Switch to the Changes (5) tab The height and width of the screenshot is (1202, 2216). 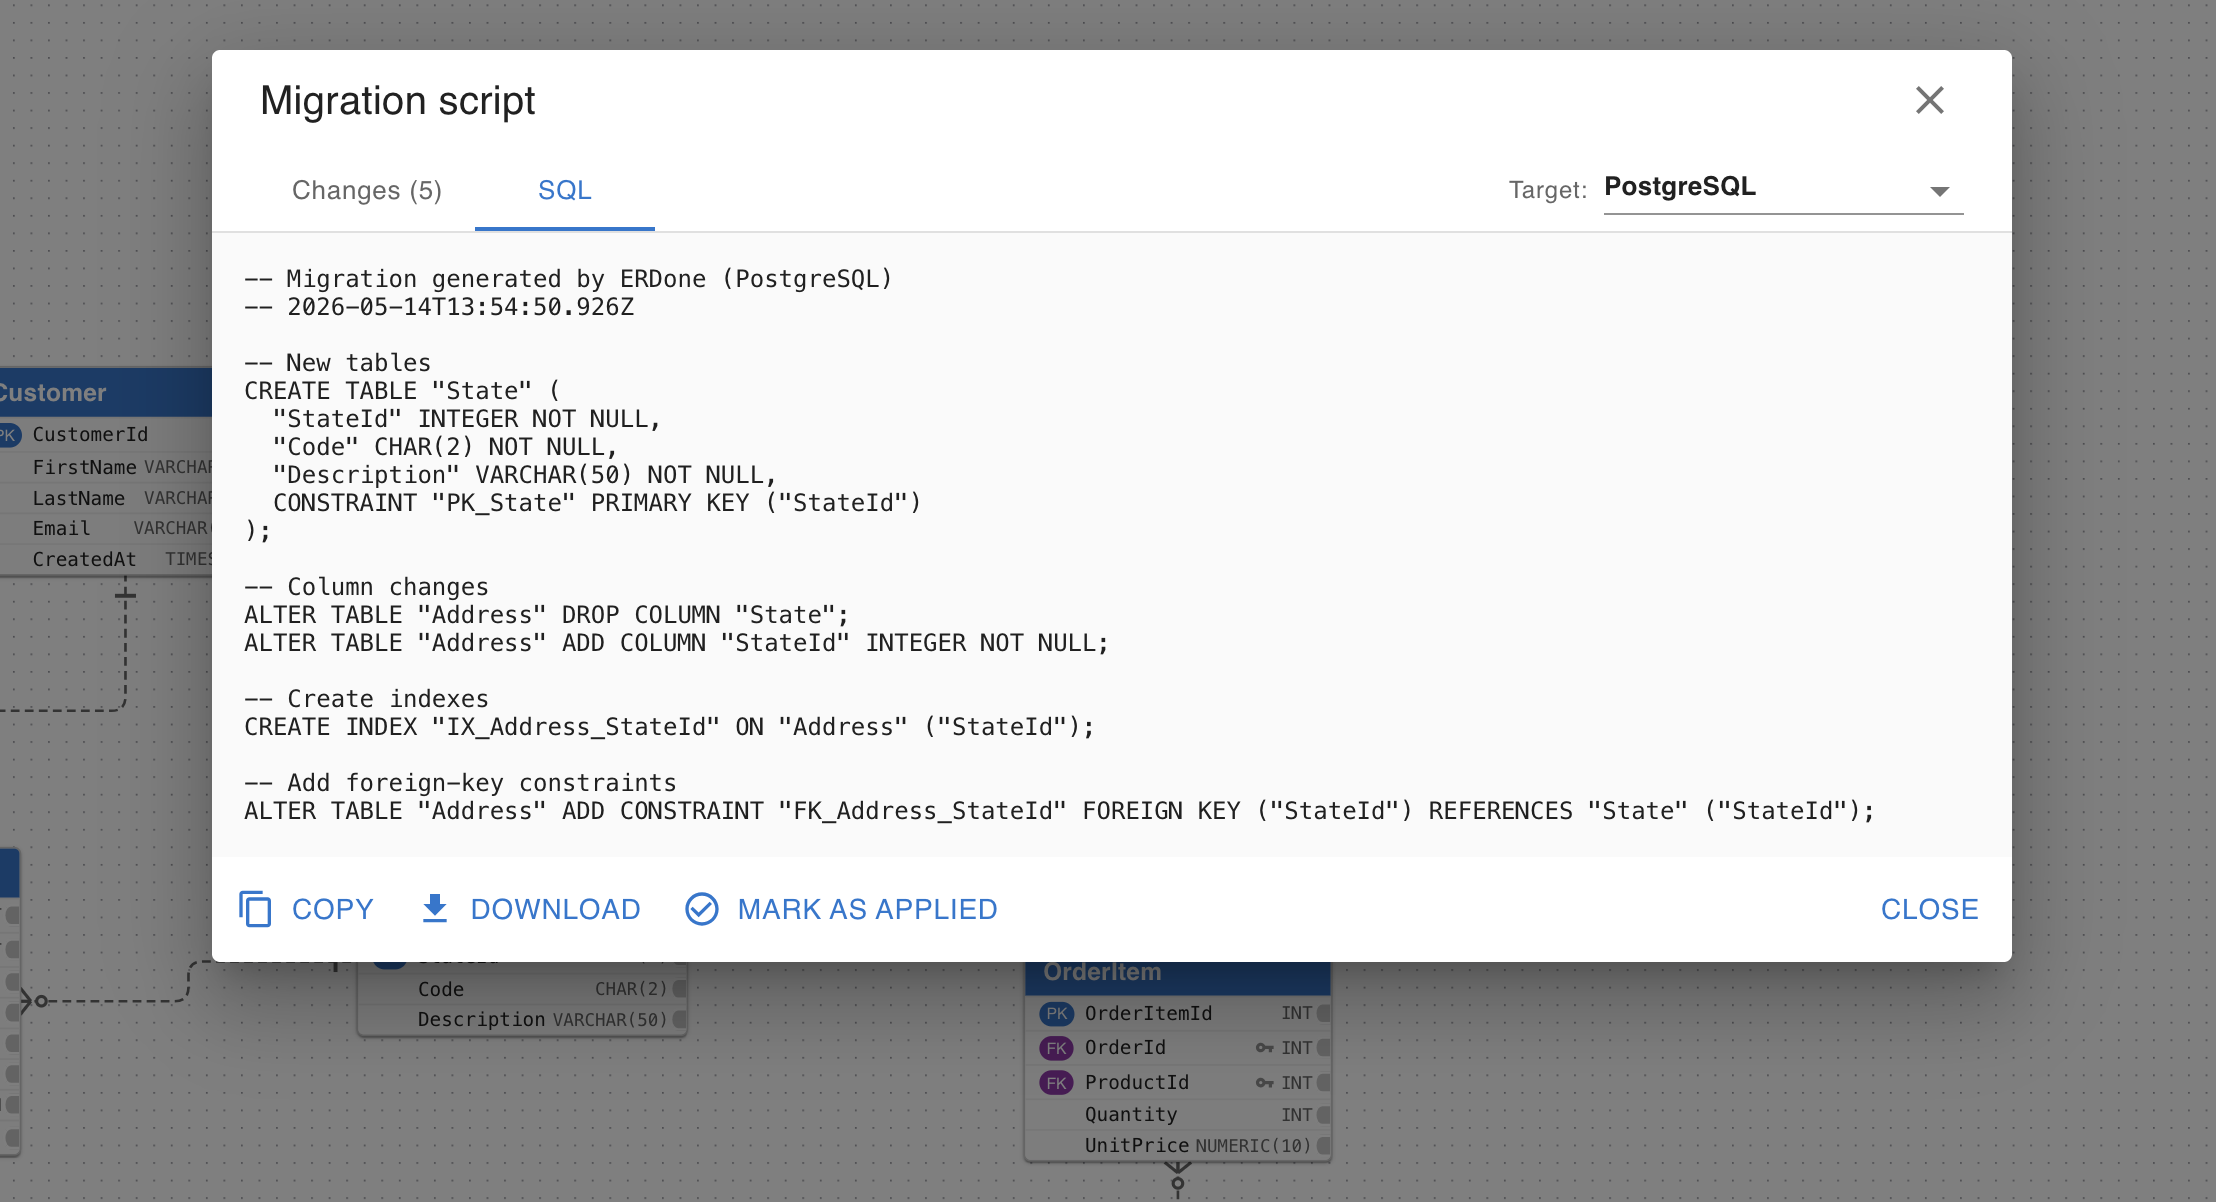[367, 190]
